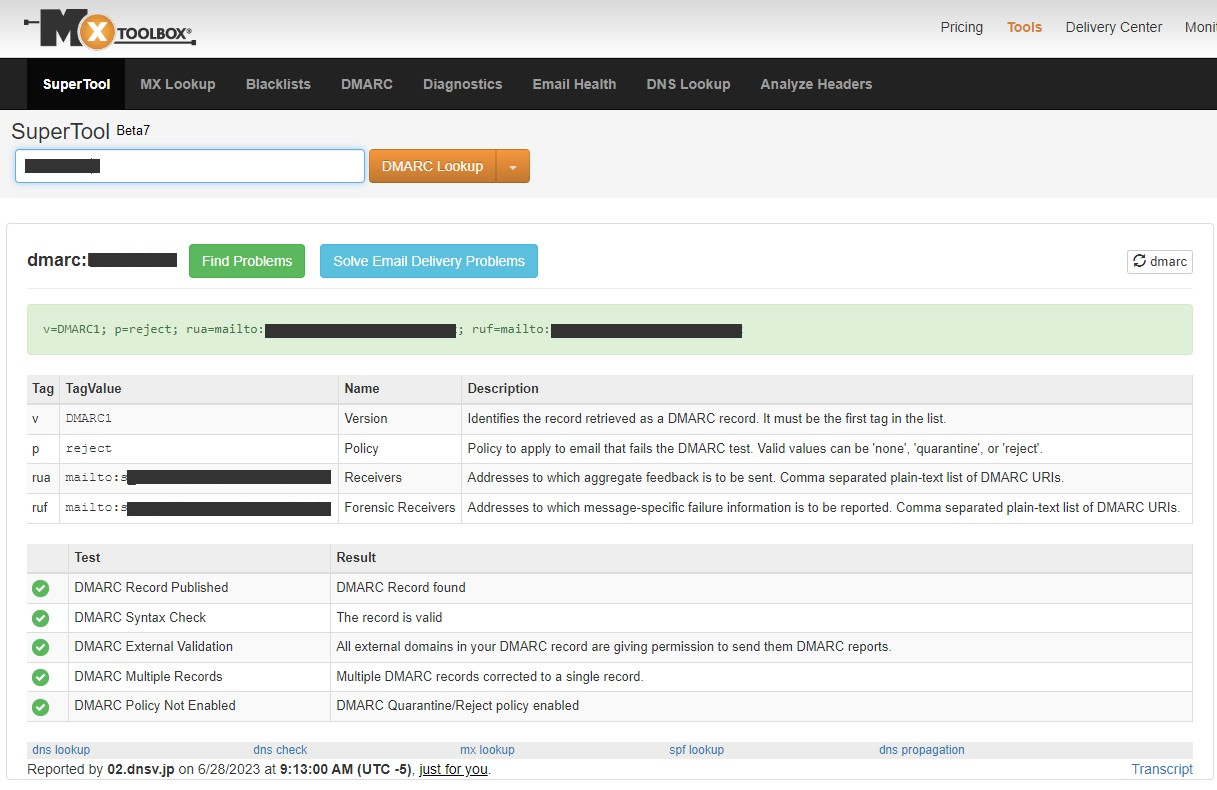Click the green check icon for DMARC Policy Not Enabled
Screen dimensions: 1217x790
pos(40,707)
